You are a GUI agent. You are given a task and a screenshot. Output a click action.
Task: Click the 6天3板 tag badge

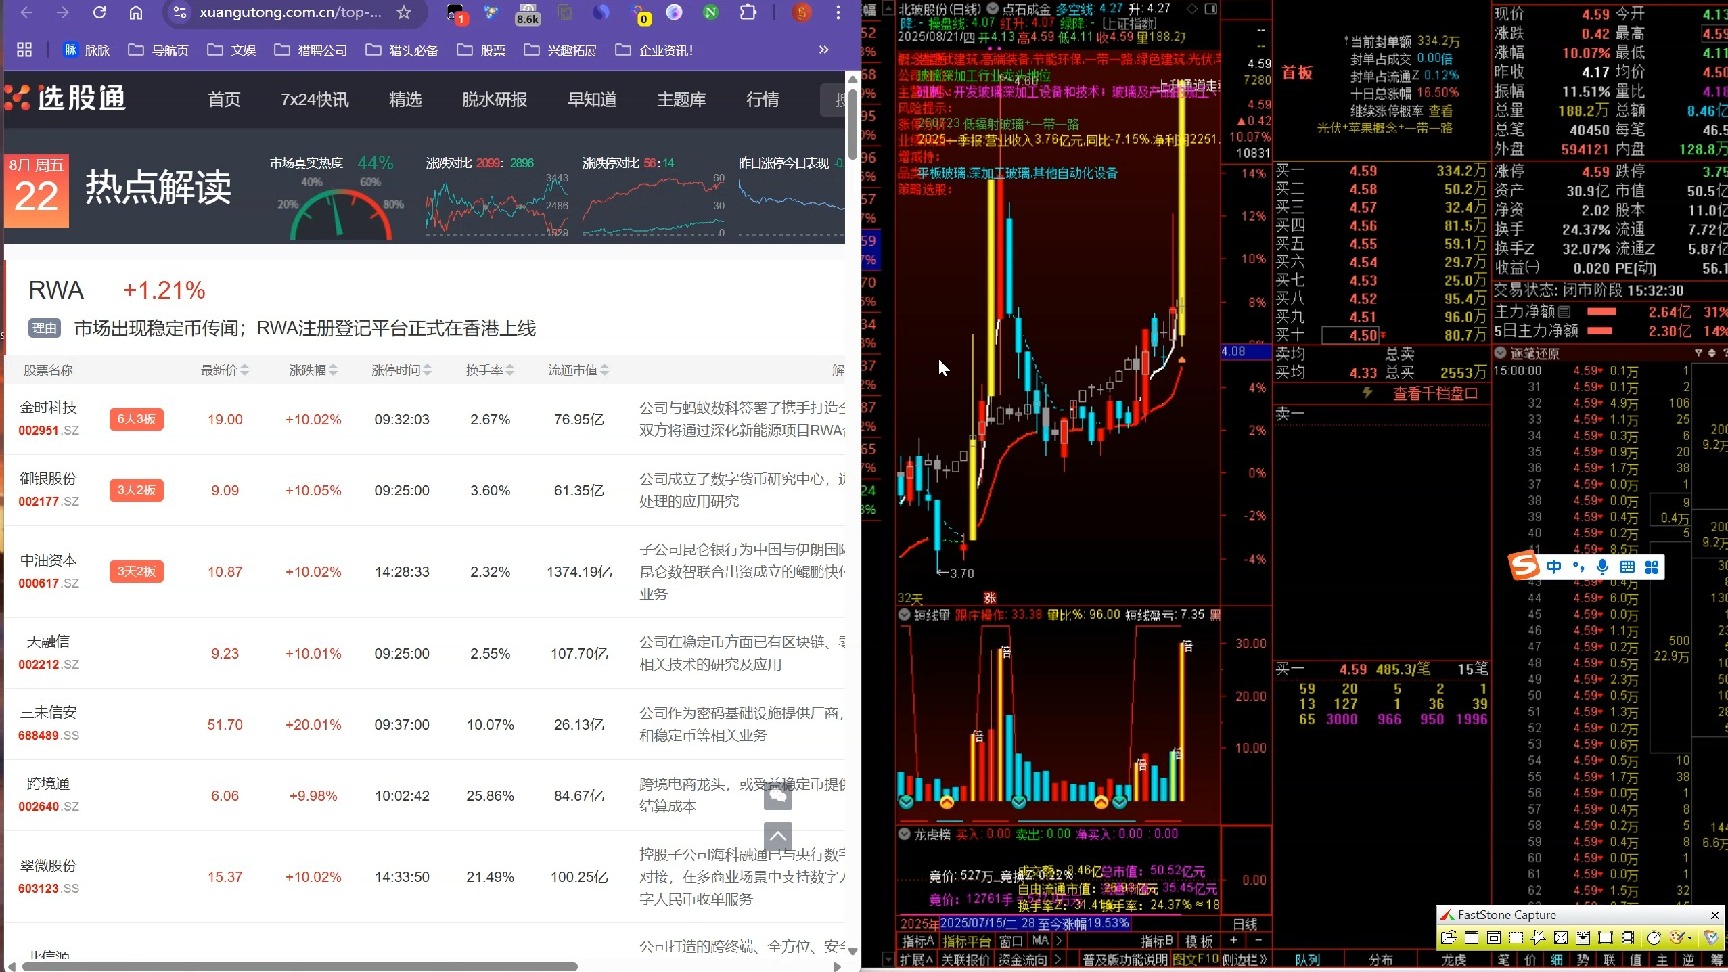click(137, 419)
